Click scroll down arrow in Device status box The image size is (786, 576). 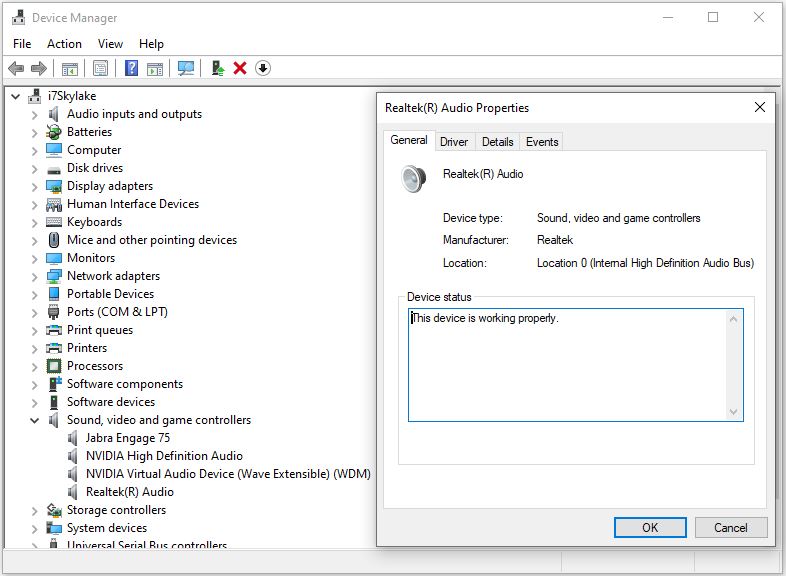733,412
